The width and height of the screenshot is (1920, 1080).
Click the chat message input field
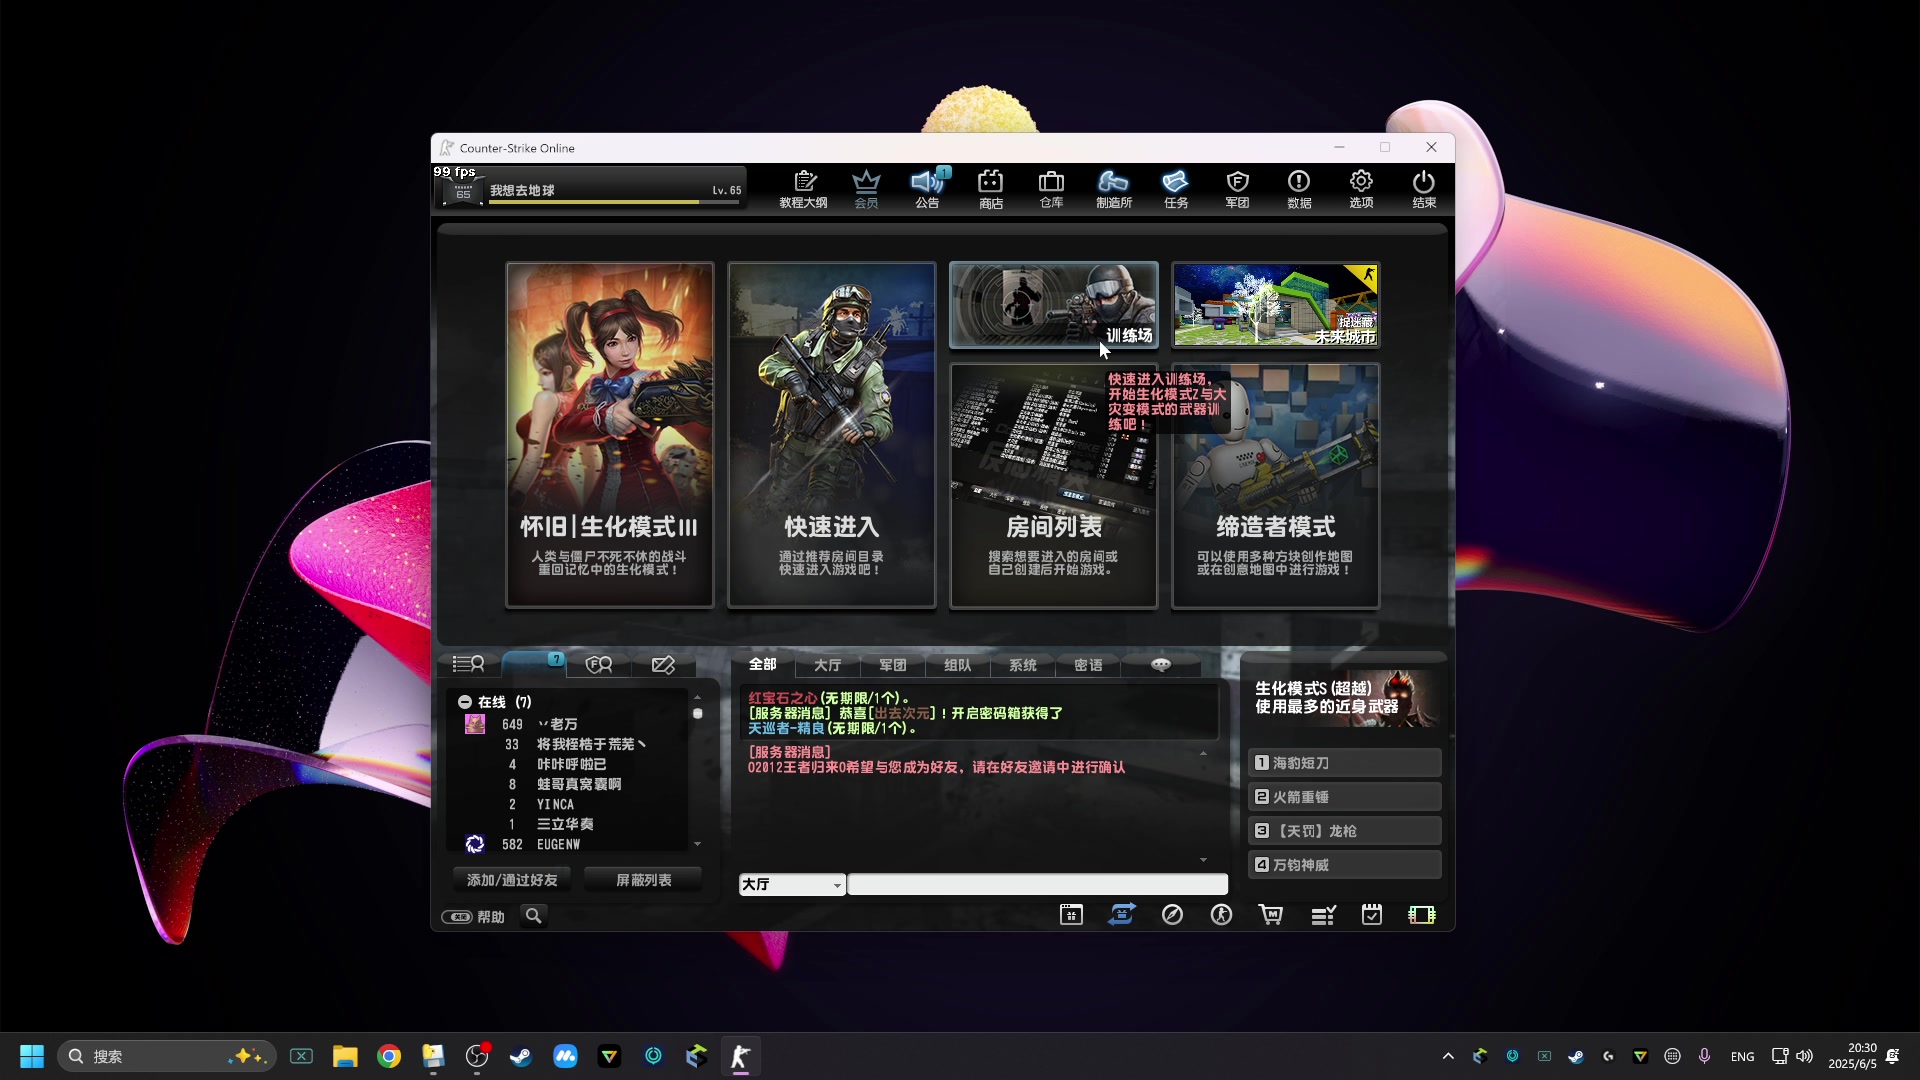pos(1037,885)
